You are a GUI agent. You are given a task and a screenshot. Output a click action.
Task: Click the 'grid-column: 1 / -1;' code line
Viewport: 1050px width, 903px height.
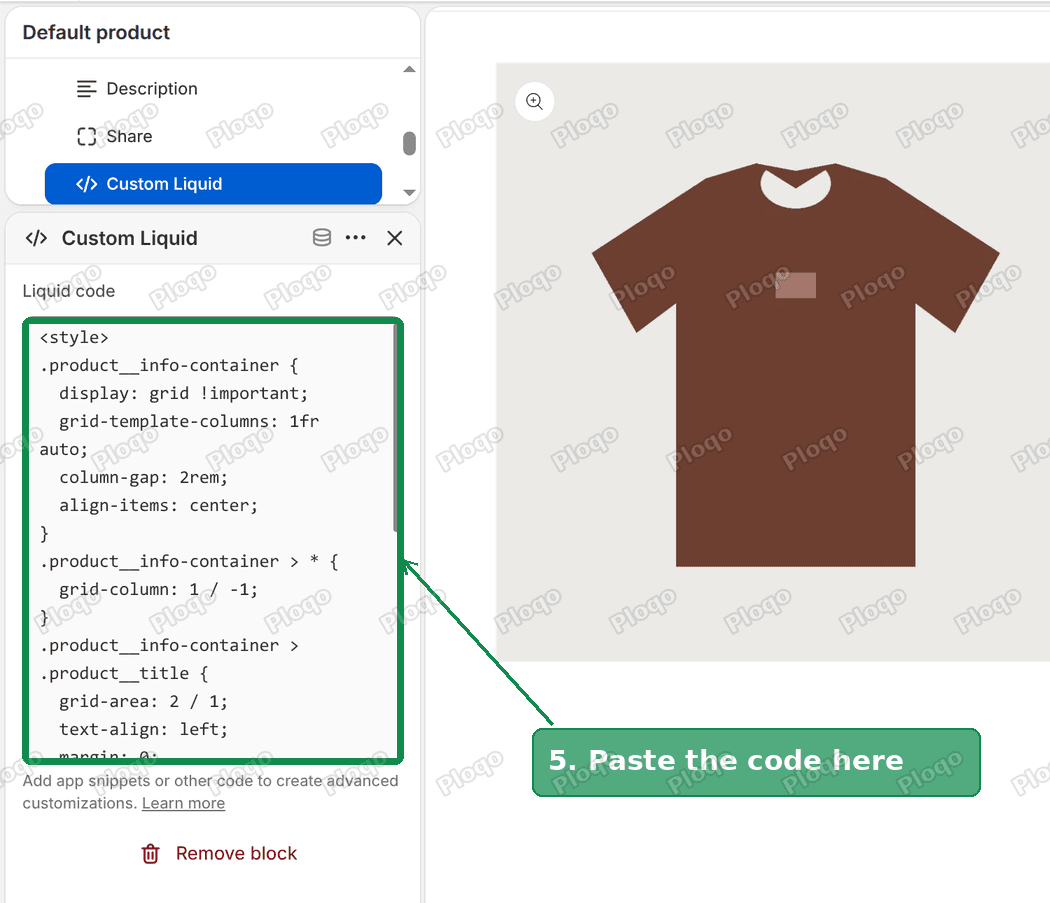[158, 589]
